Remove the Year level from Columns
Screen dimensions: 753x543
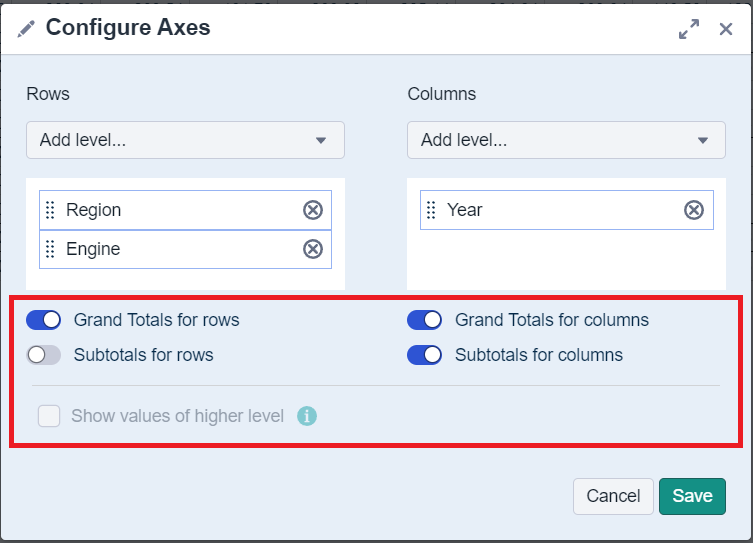[694, 210]
